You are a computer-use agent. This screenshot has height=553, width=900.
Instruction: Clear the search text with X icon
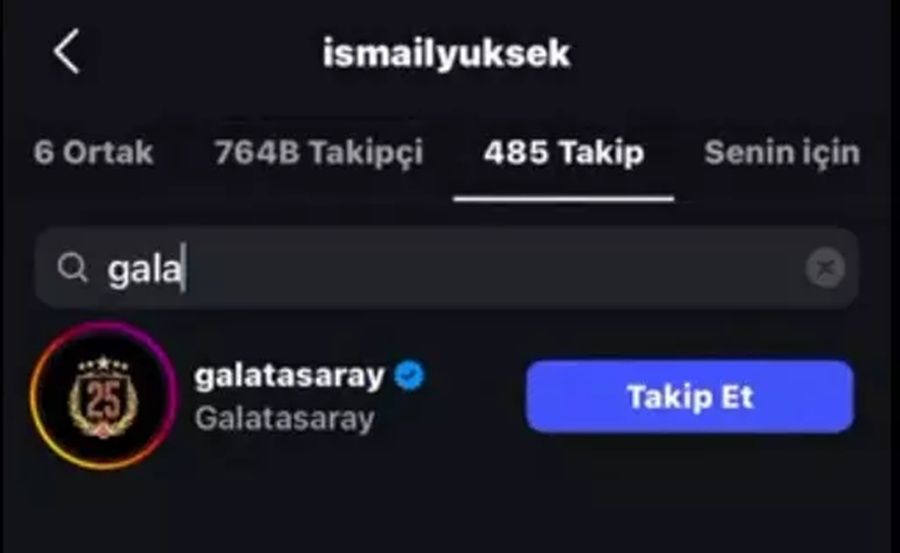tap(825, 268)
